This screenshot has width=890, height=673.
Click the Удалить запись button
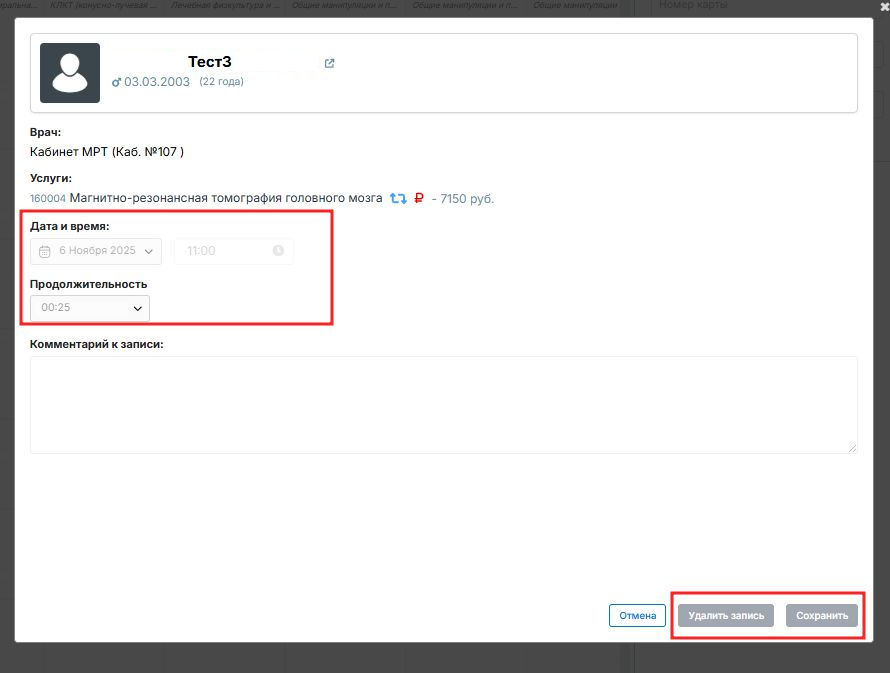[726, 616]
